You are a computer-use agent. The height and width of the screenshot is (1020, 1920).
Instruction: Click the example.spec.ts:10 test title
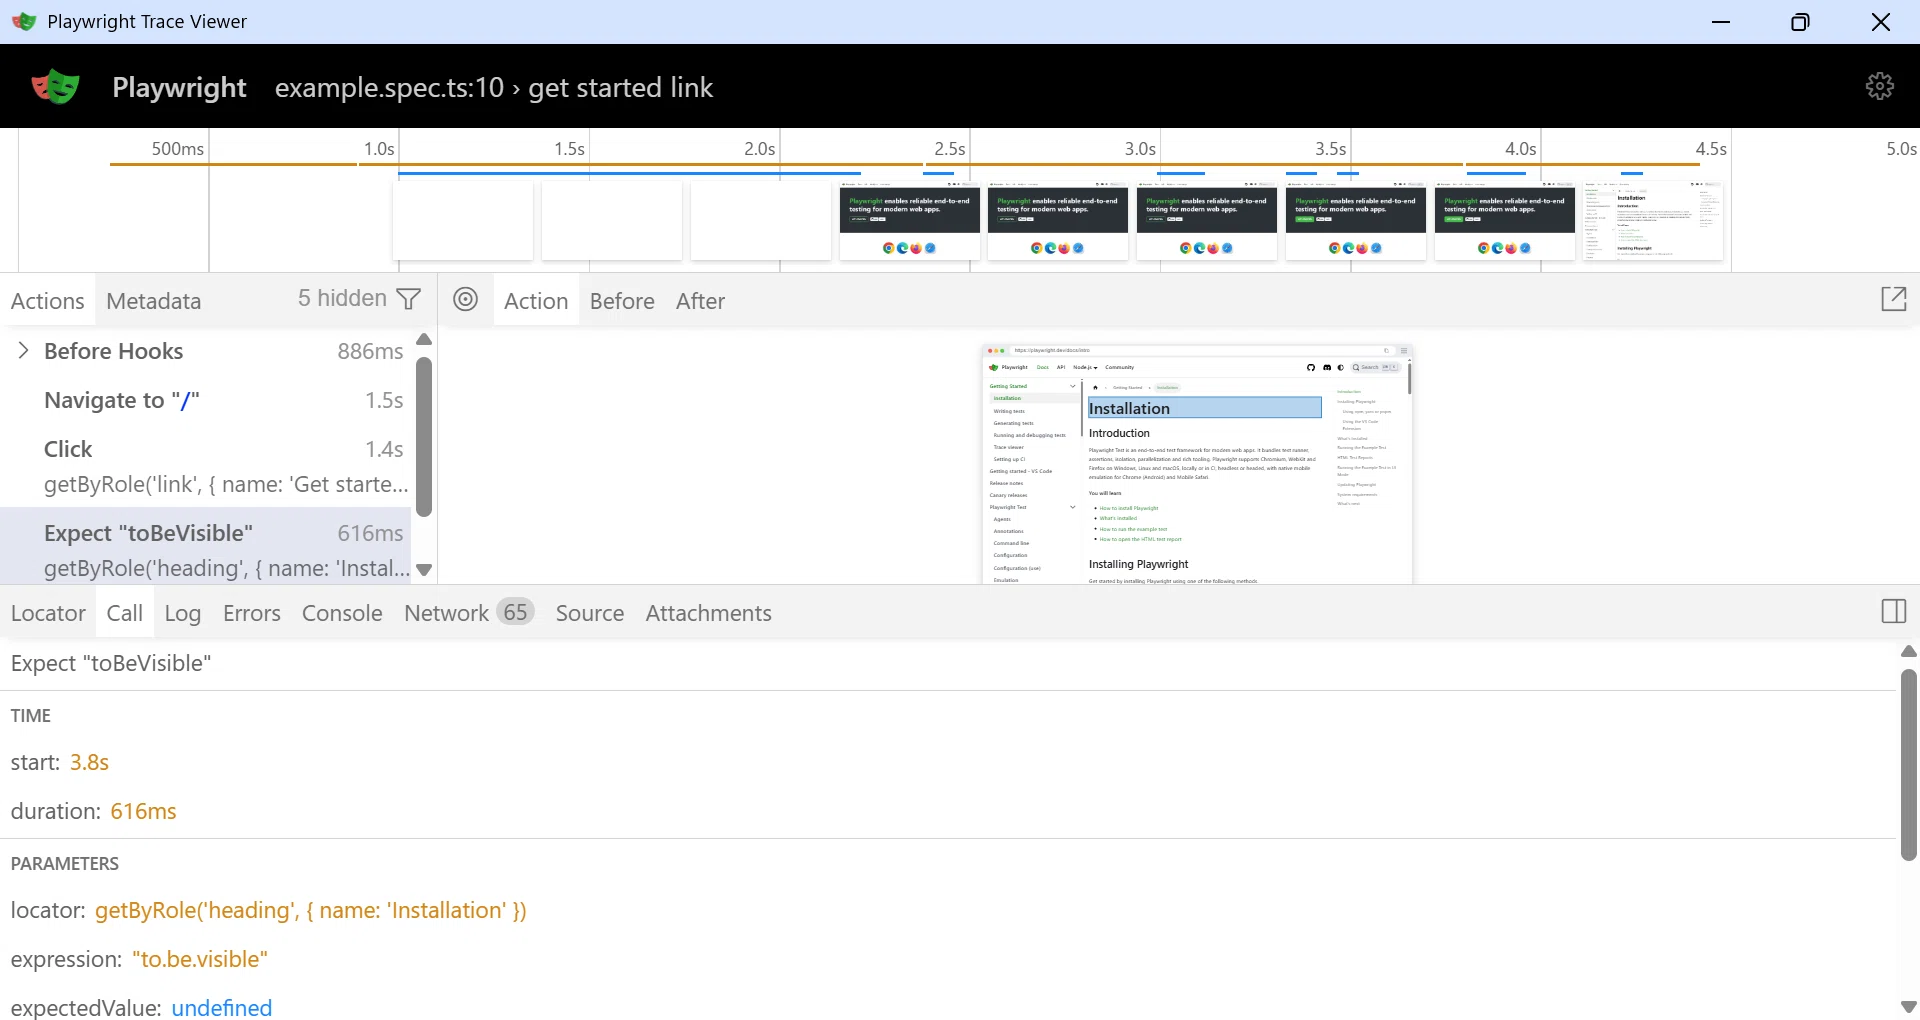(x=494, y=87)
